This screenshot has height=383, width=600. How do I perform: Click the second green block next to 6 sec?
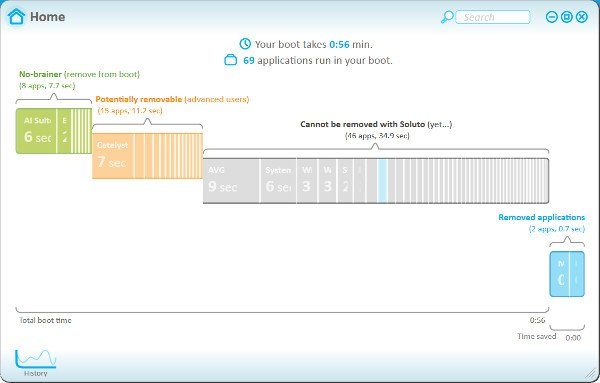click(64, 131)
